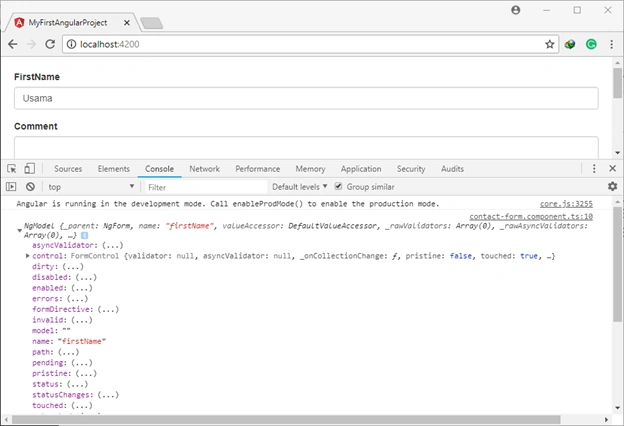Open a new browser tab
Screen dimensions: 624x426
pyautogui.click(x=152, y=23)
